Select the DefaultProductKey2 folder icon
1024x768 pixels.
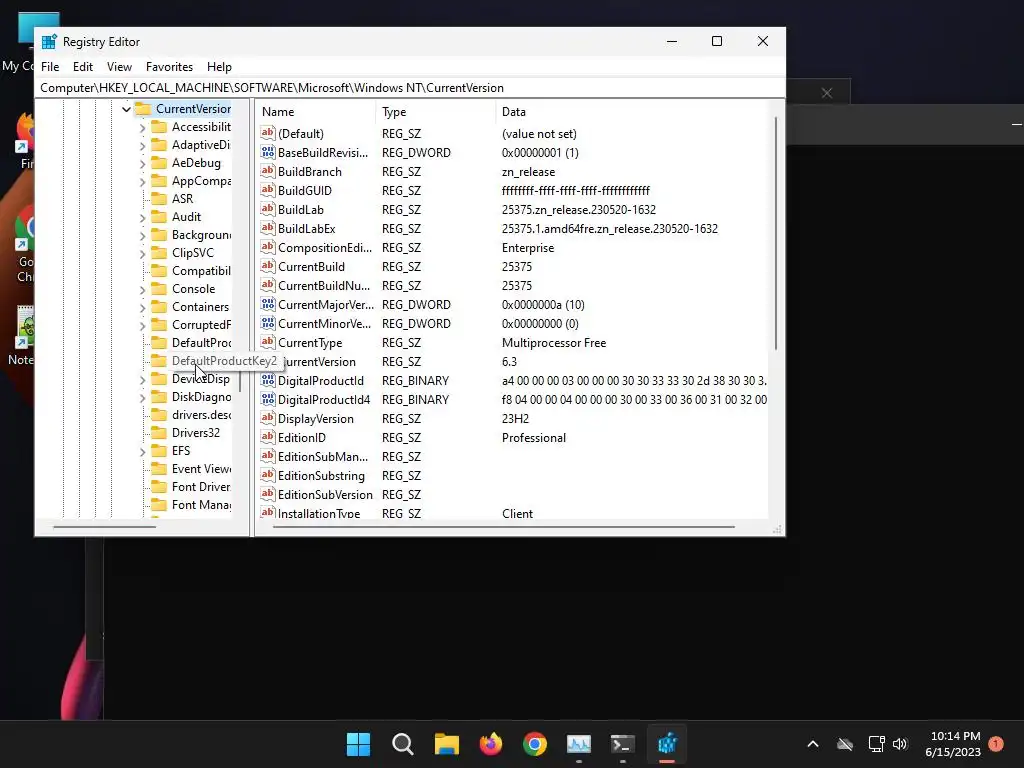(159, 360)
